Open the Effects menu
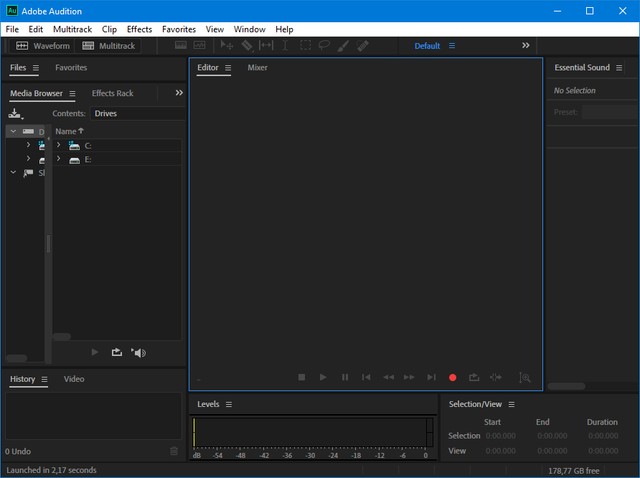 tap(139, 29)
